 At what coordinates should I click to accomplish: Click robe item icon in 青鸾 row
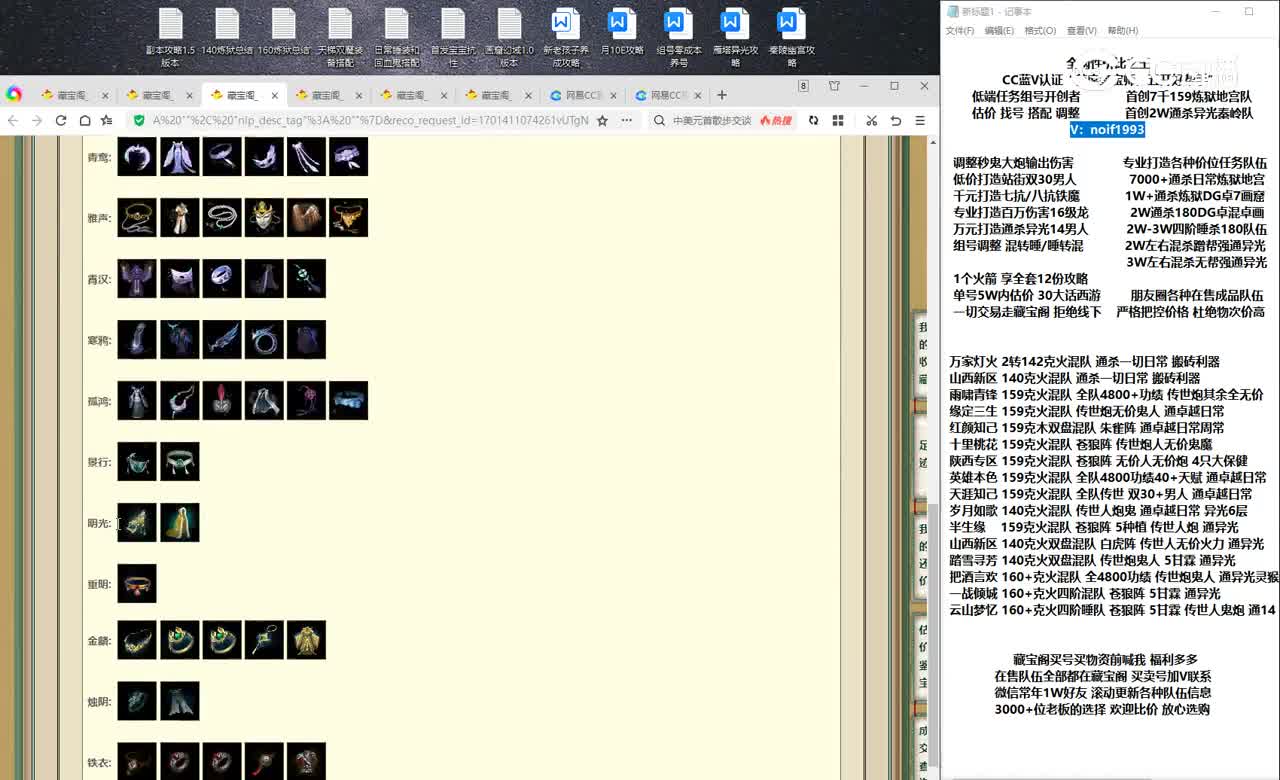[x=180, y=157]
